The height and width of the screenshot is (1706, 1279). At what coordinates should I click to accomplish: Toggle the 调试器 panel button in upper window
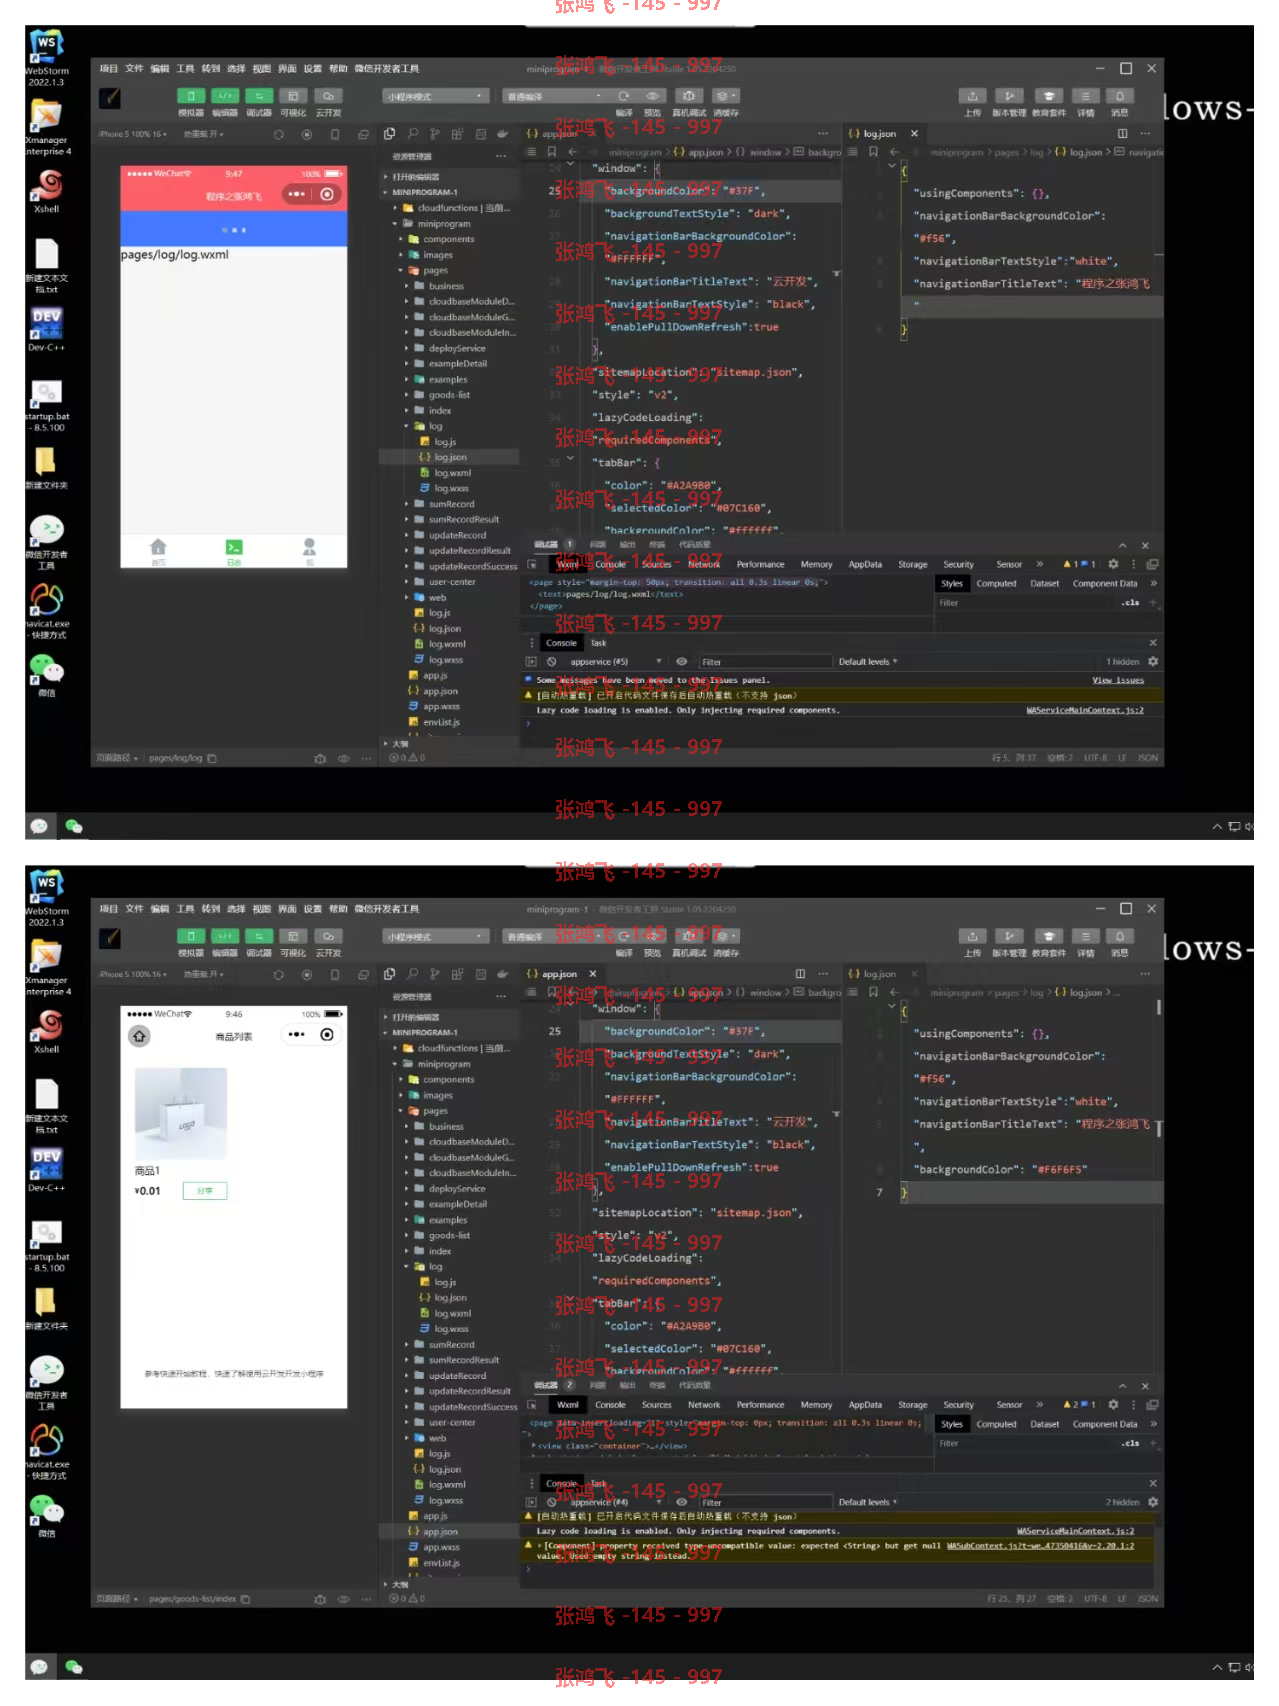259,96
